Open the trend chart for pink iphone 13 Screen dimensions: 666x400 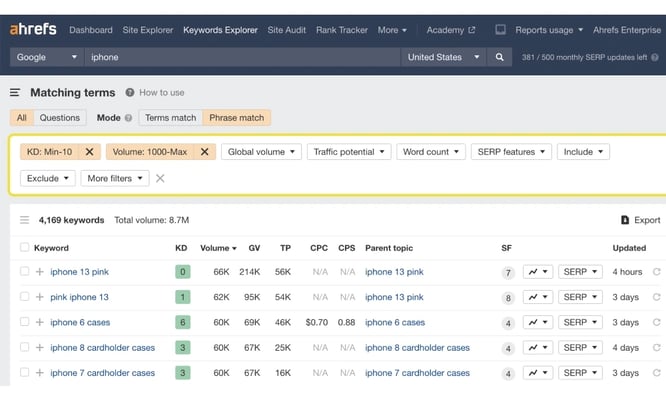click(538, 297)
